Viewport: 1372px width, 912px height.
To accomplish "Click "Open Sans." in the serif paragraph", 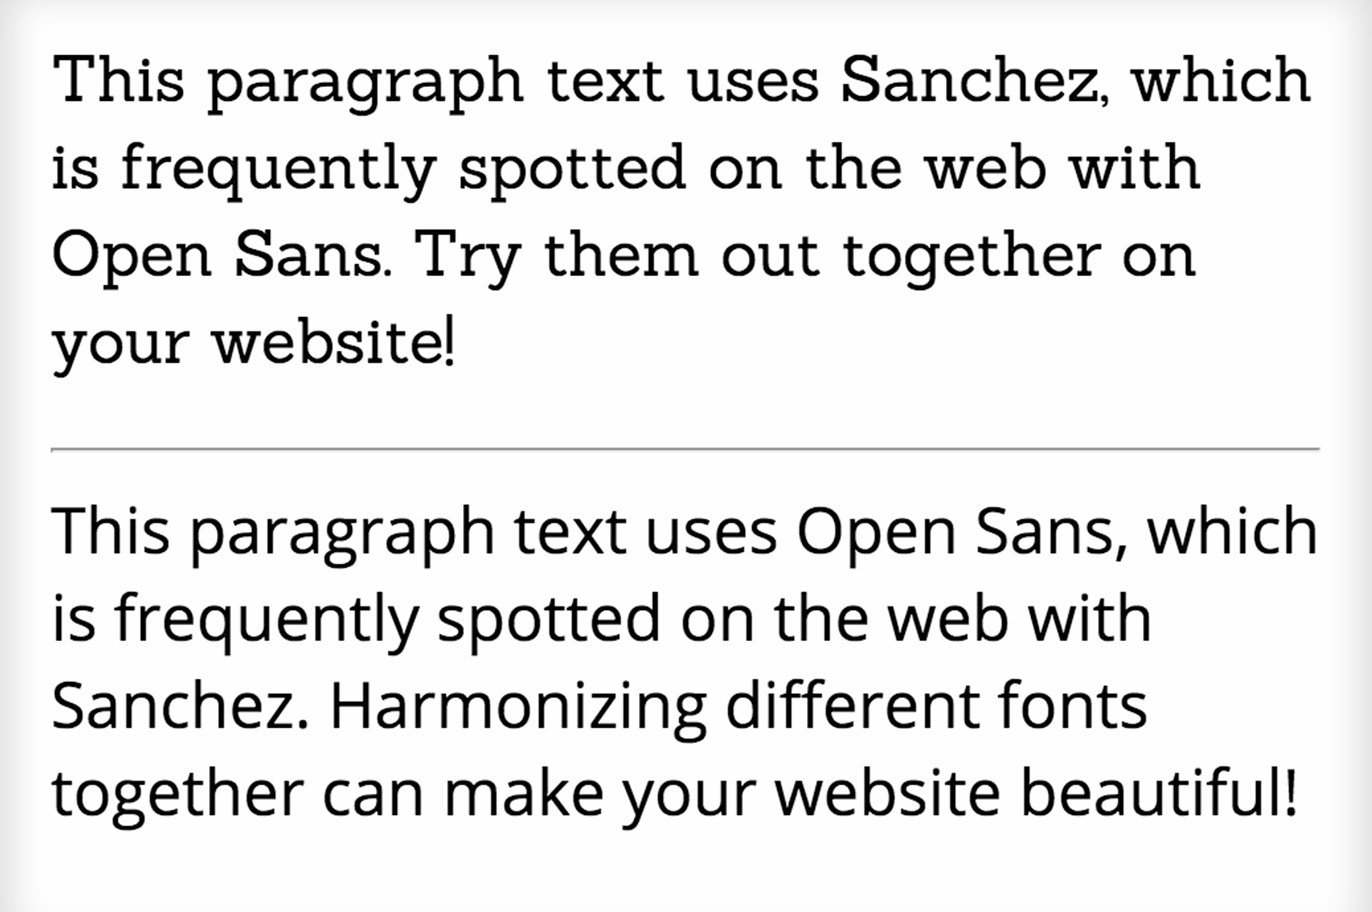I will (221, 256).
